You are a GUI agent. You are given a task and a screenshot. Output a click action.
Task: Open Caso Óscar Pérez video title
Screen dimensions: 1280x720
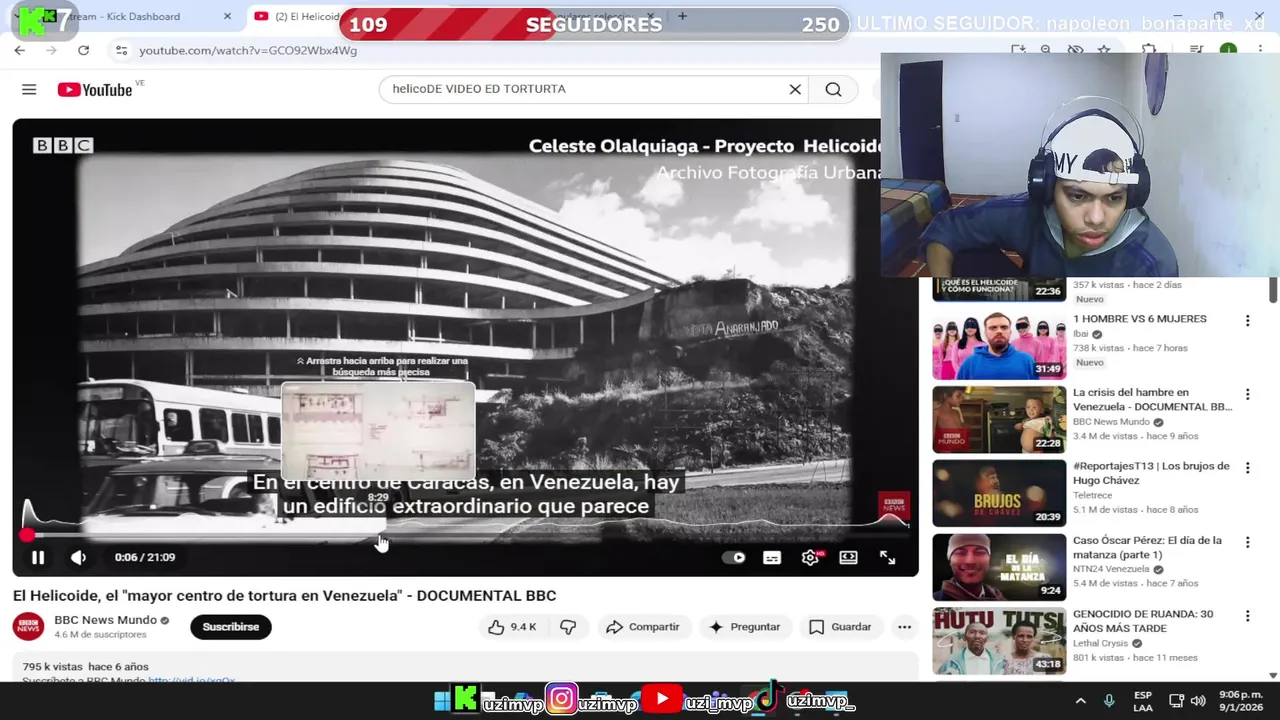(x=1148, y=547)
